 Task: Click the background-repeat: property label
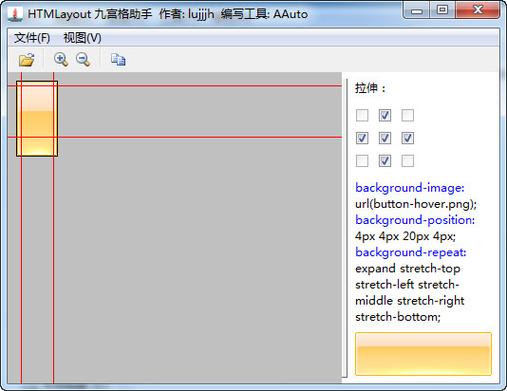(x=411, y=252)
